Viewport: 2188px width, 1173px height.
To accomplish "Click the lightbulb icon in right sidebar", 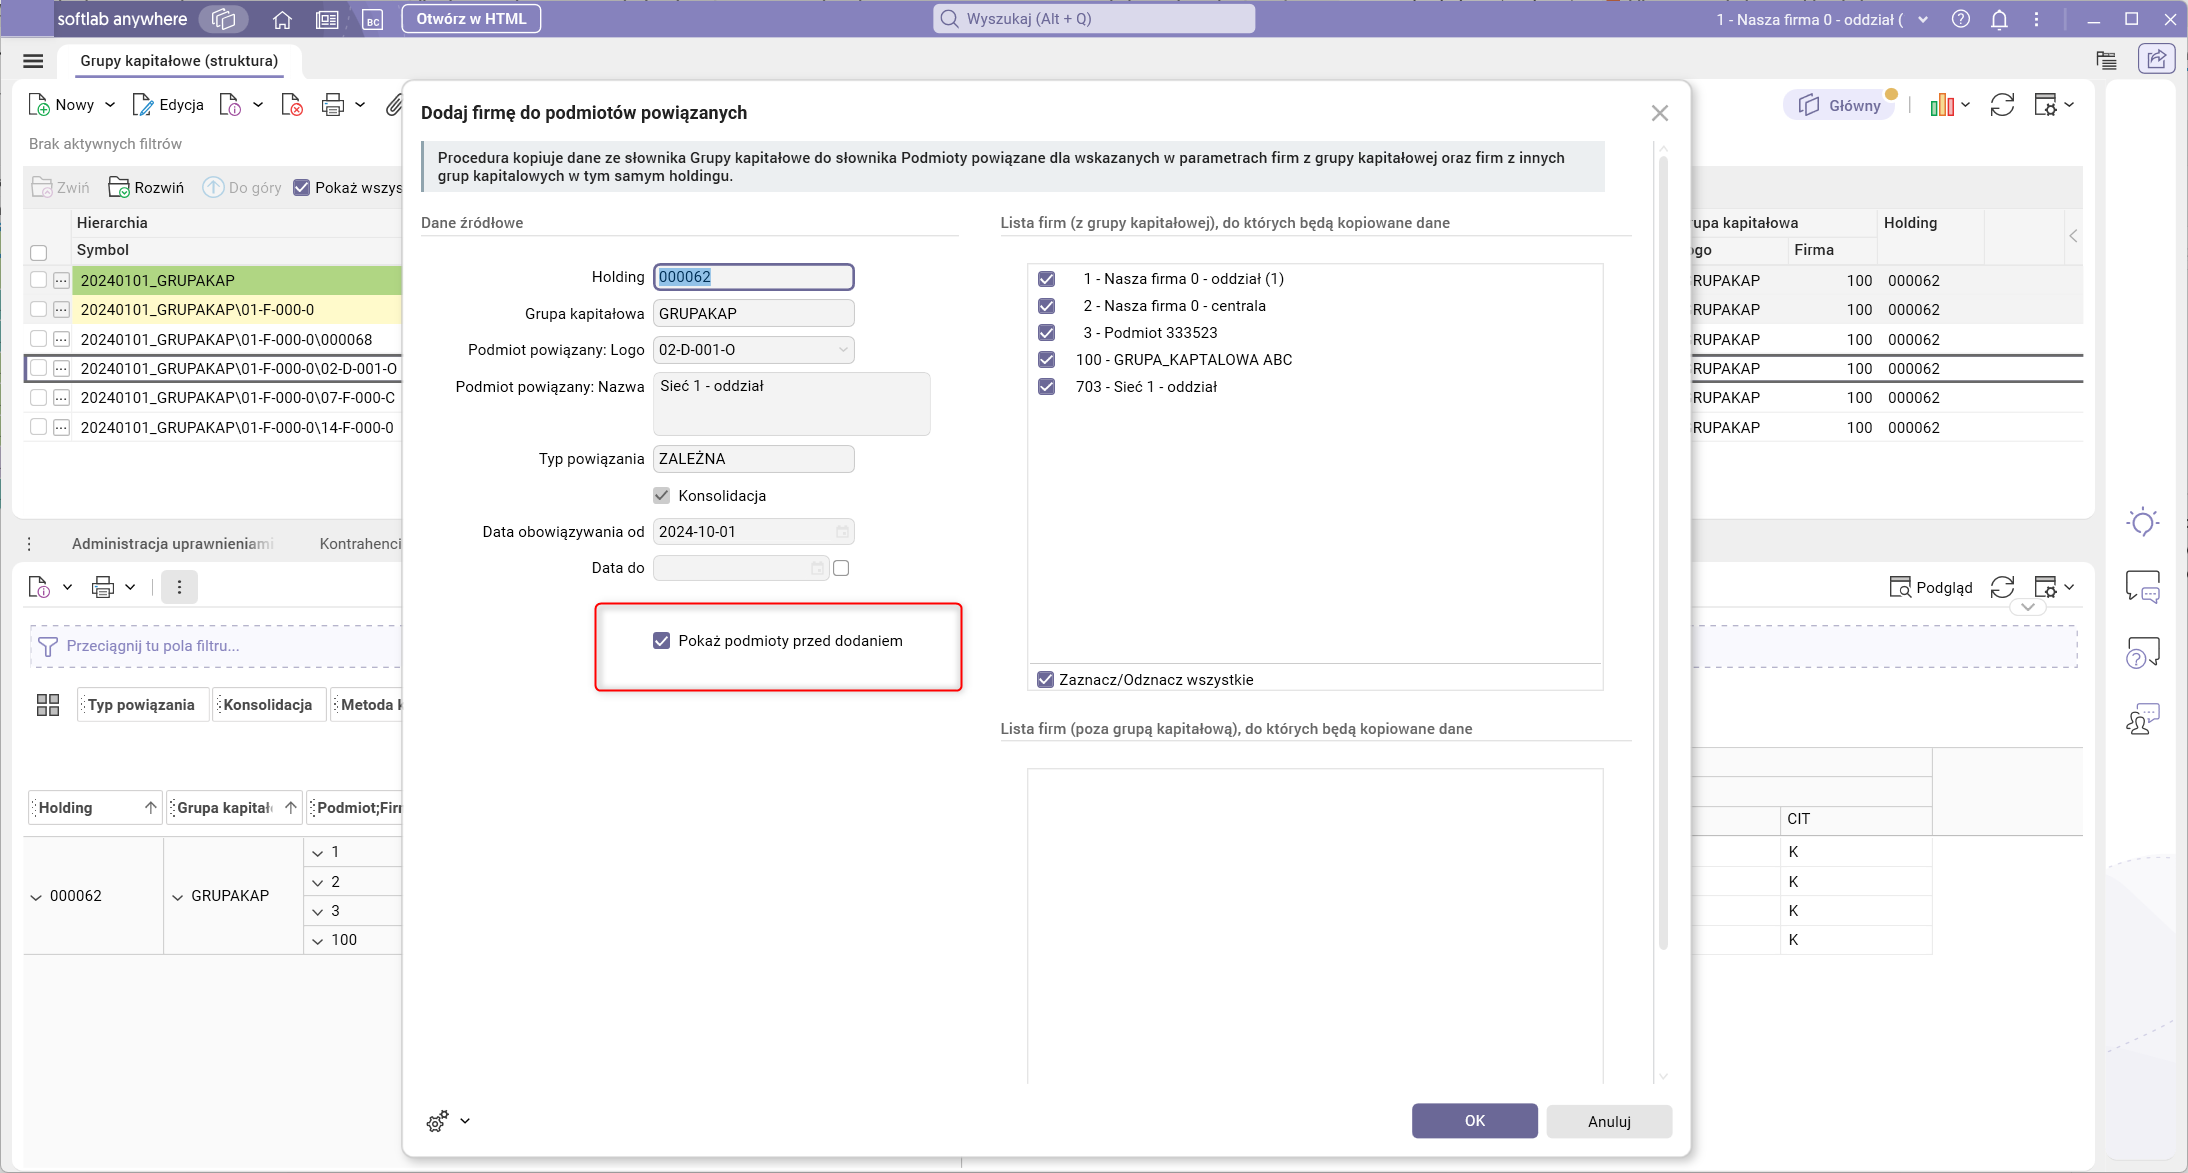I will [x=2142, y=522].
